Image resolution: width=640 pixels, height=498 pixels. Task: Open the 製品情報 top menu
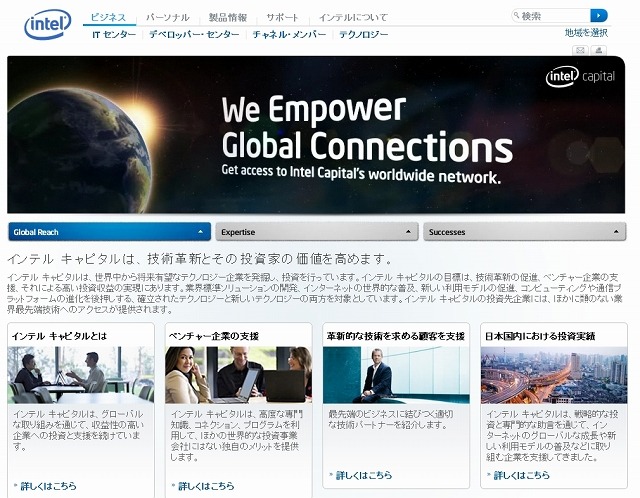228,18
